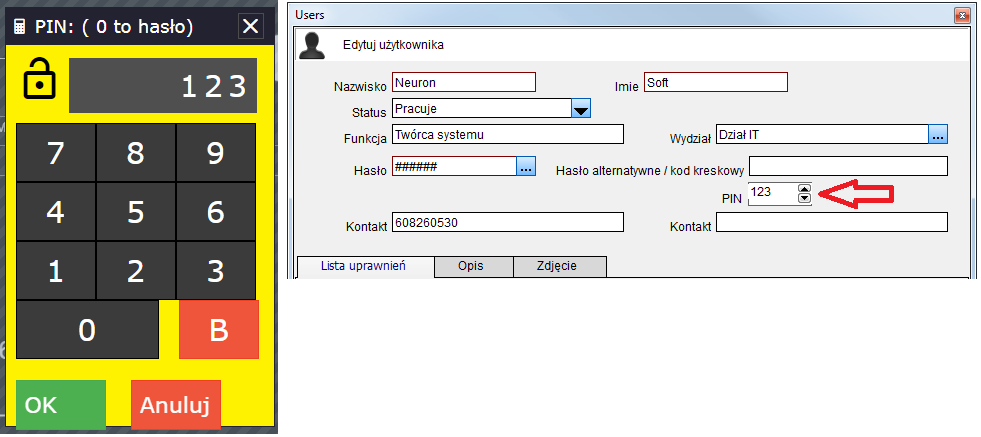Hit the red B backspace key

(x=218, y=329)
